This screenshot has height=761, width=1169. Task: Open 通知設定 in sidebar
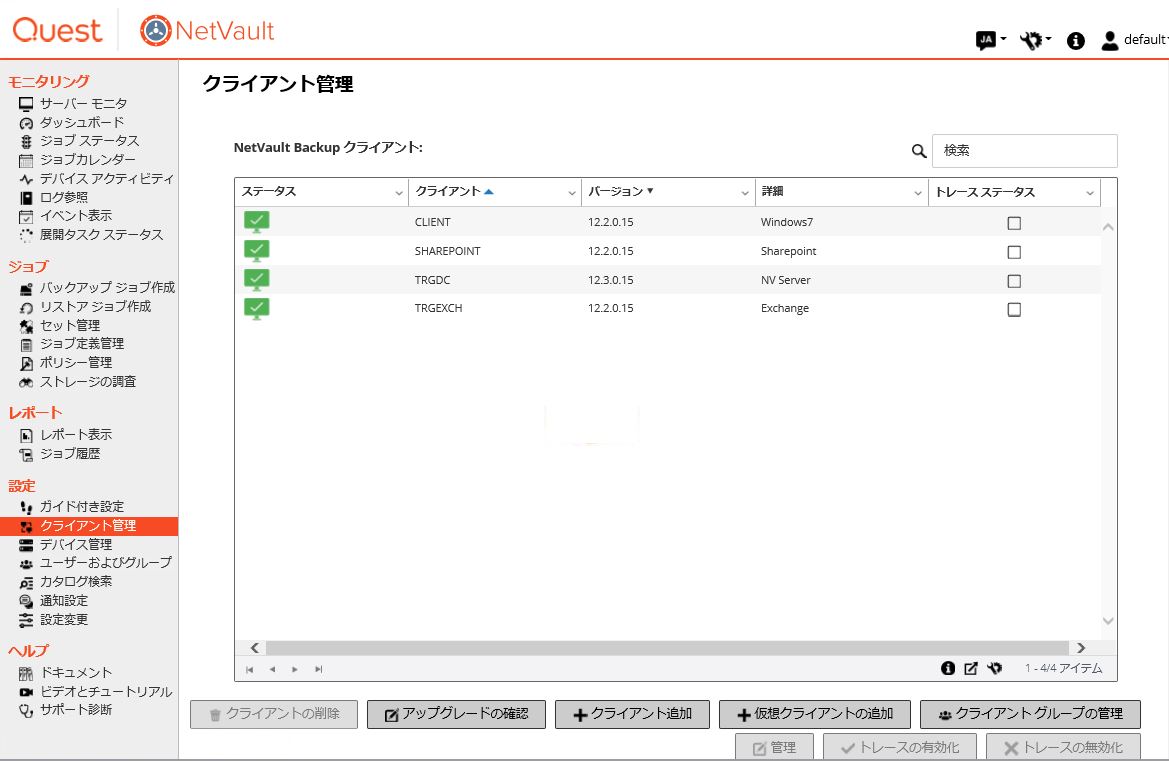coord(64,601)
